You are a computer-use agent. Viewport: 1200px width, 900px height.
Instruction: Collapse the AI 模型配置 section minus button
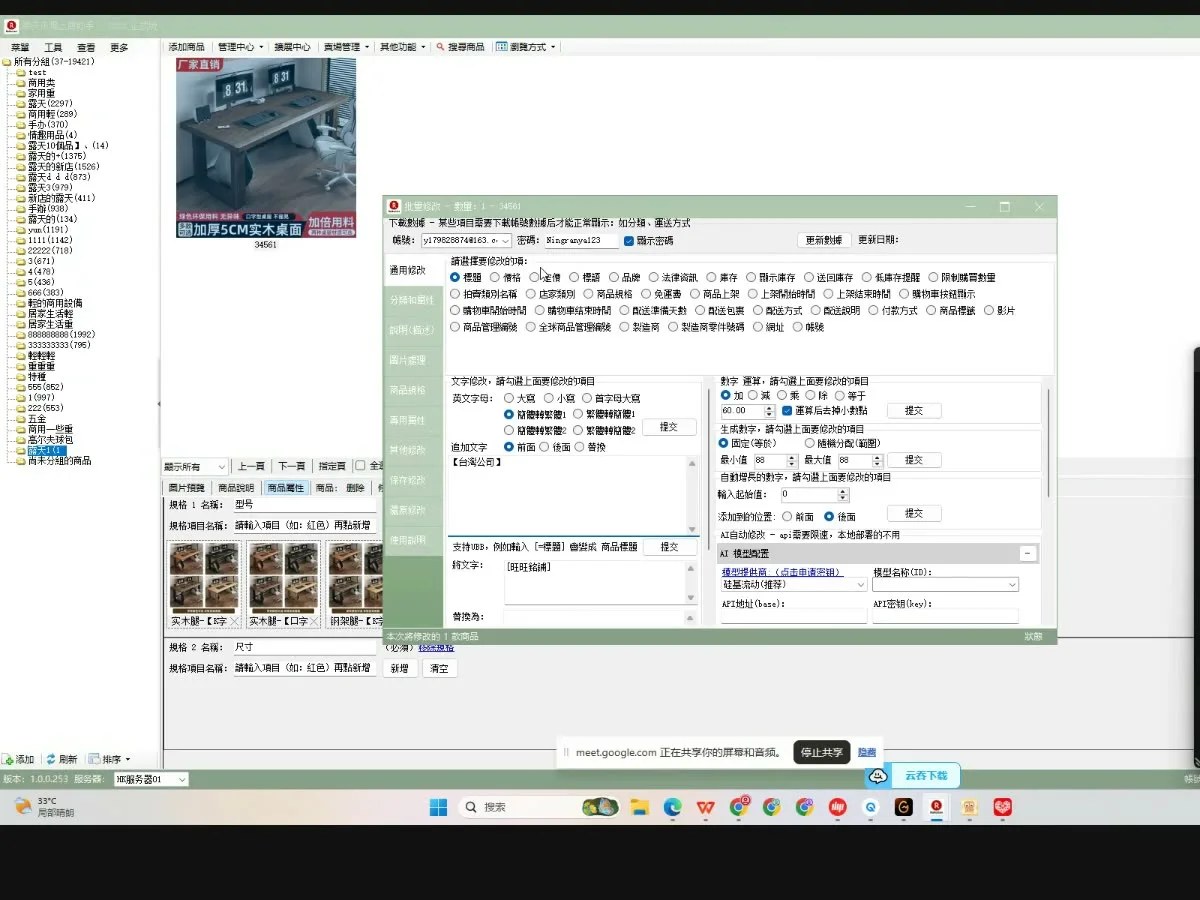(1027, 553)
